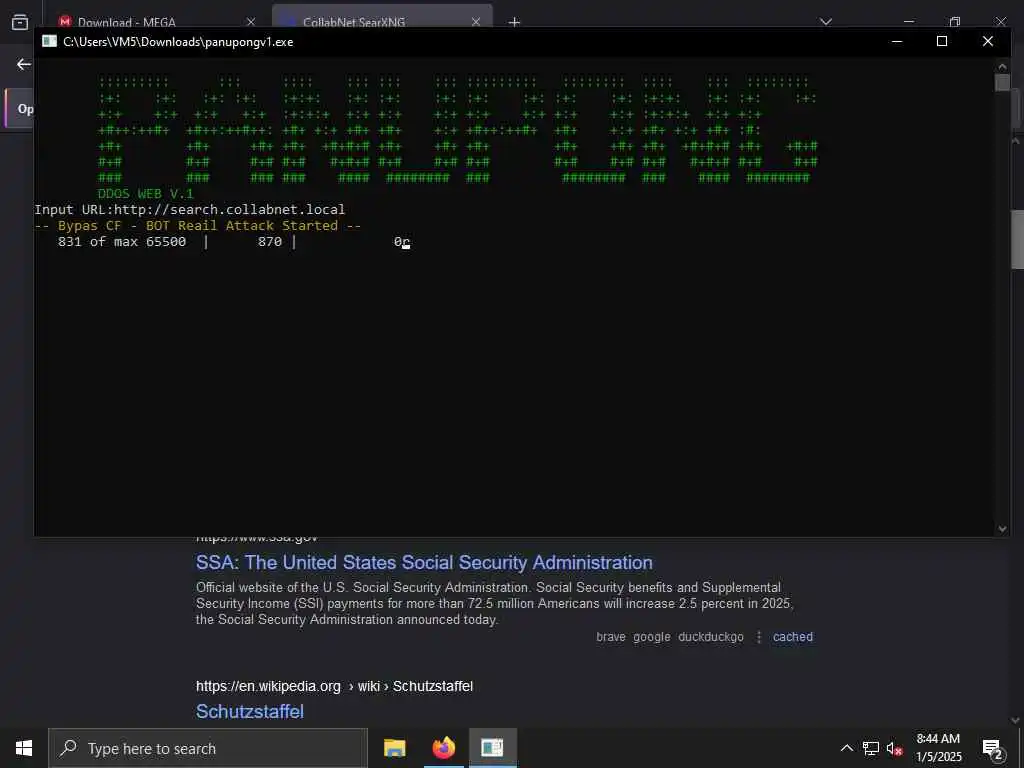1024x768 pixels.
Task: Click the browser page vertical scrollbar thumb
Action: [1017, 239]
